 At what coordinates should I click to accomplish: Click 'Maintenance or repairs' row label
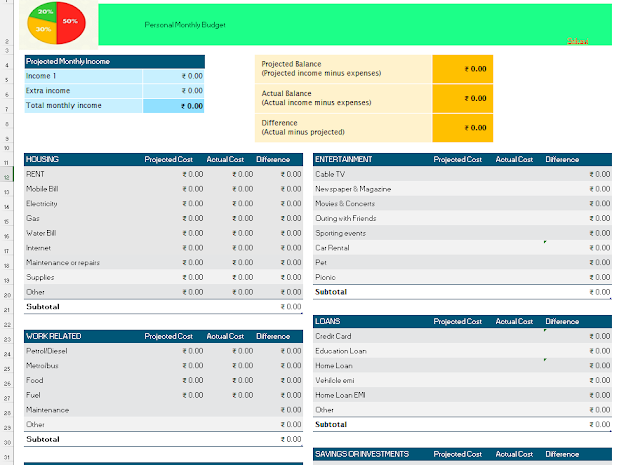(63, 263)
